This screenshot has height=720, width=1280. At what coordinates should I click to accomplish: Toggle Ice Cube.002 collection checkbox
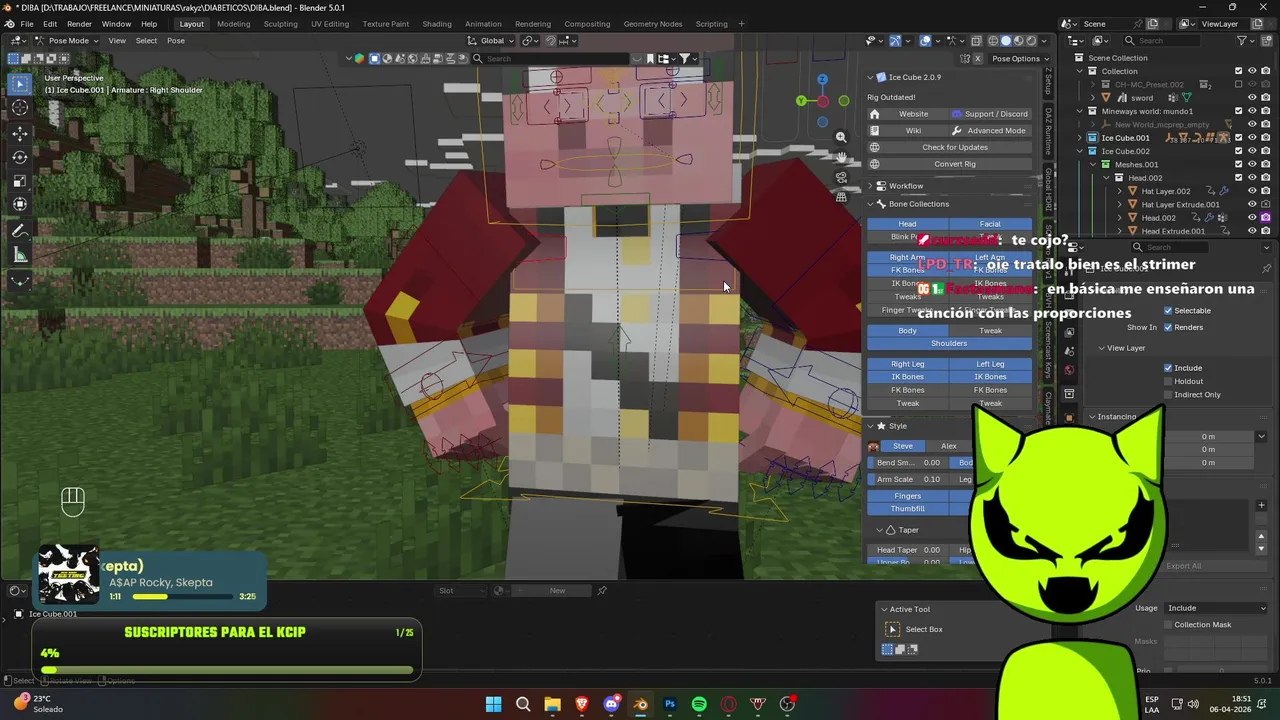(1239, 151)
